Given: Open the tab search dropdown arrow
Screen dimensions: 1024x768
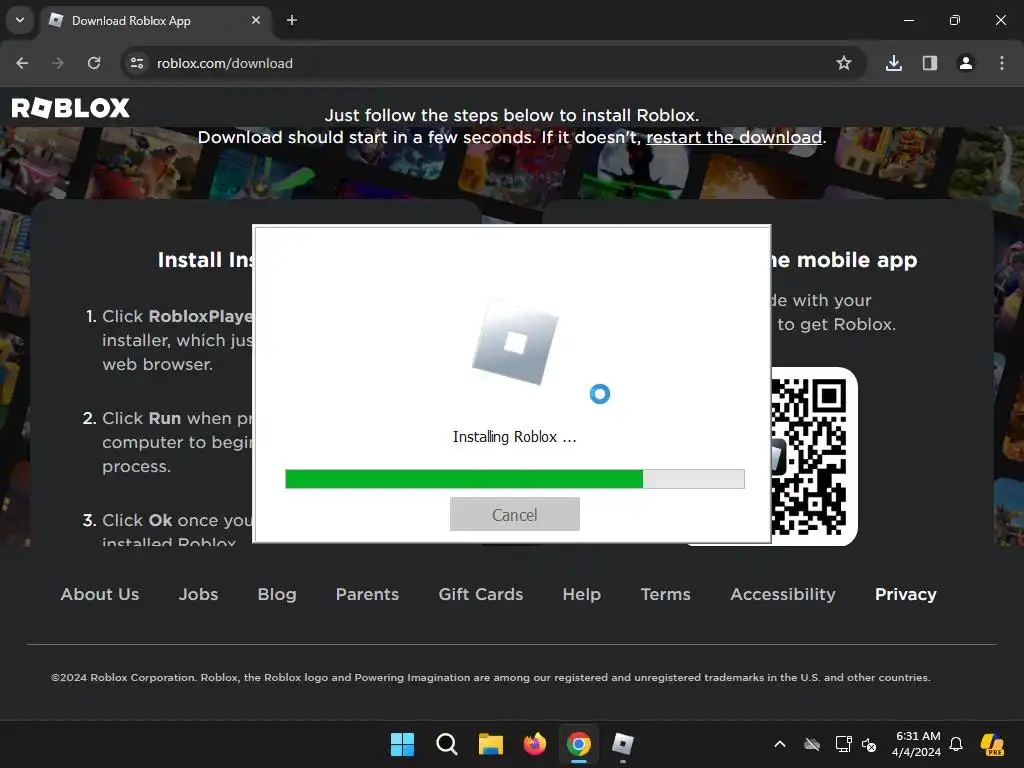Looking at the screenshot, I should 20,20.
